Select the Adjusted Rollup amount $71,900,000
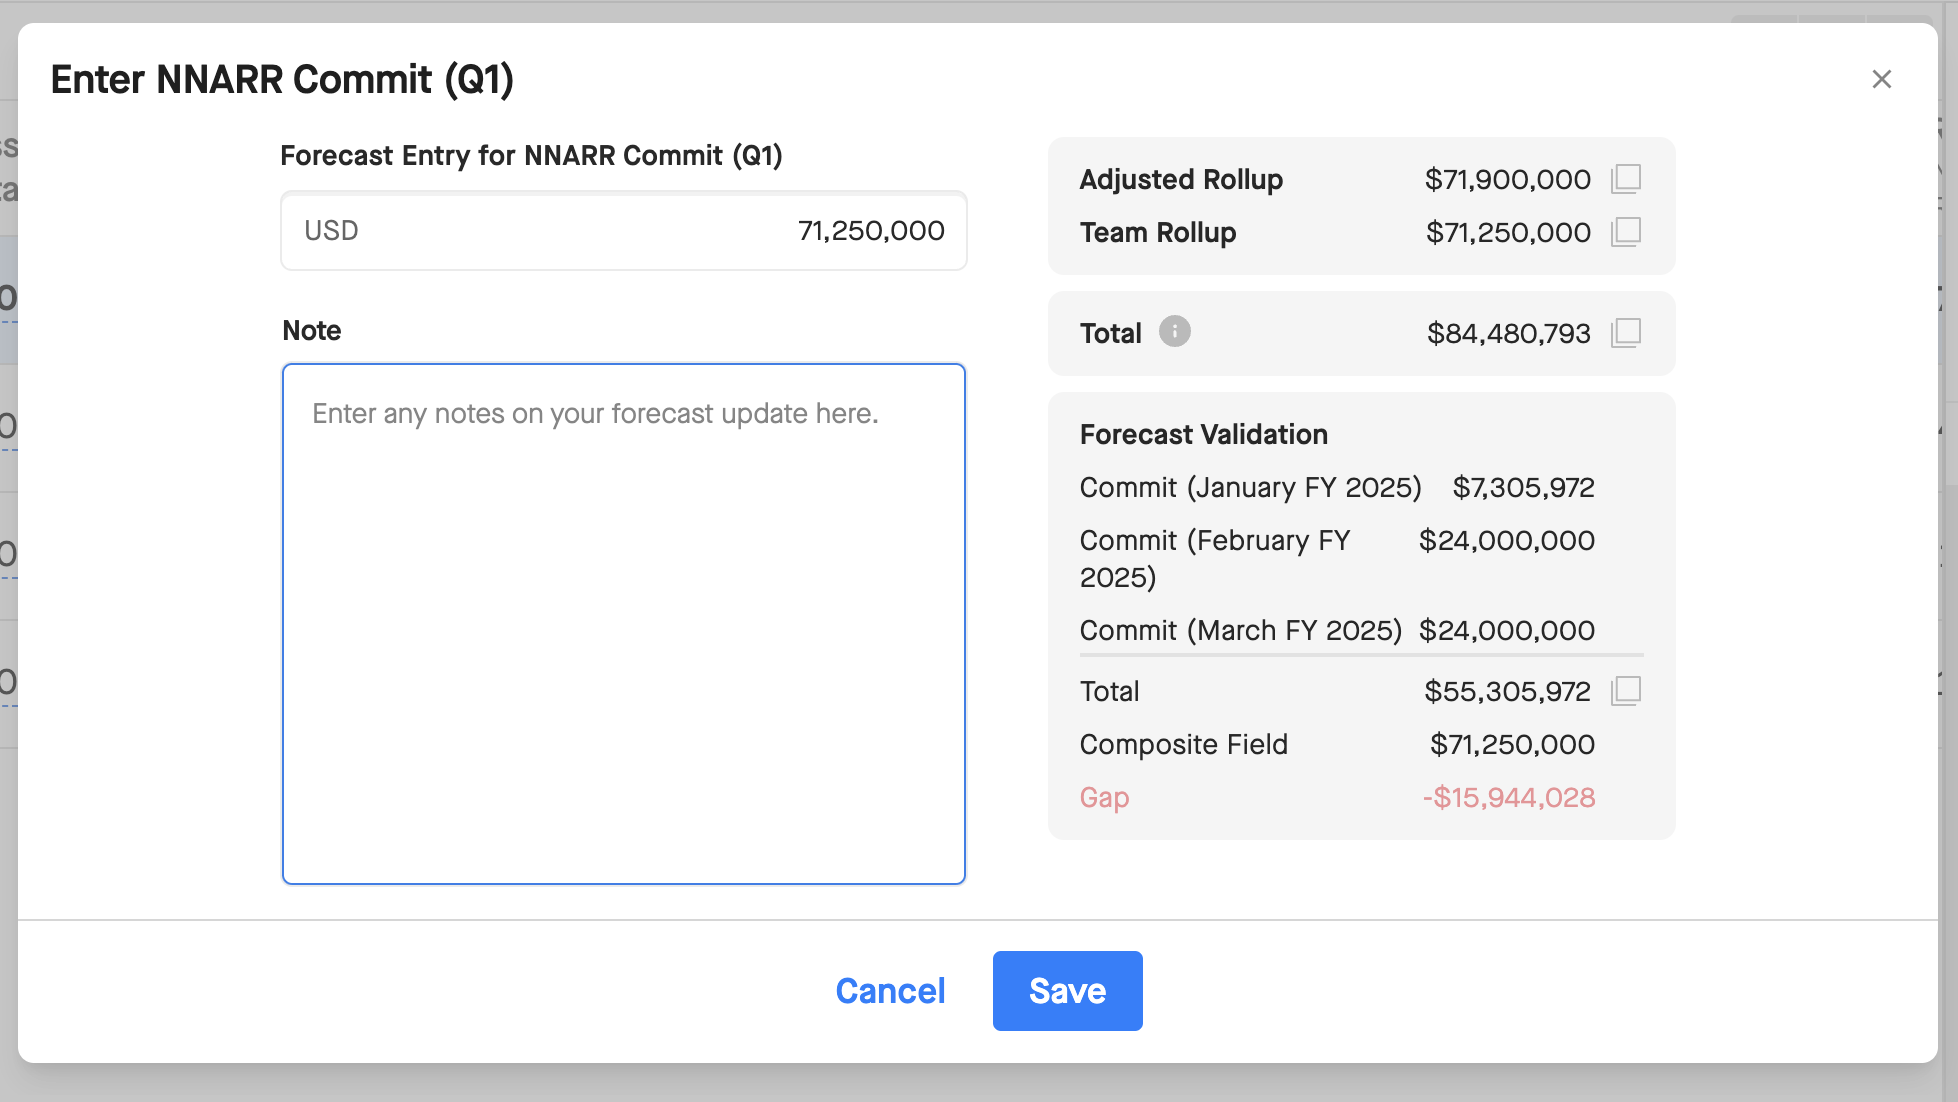Image resolution: width=1958 pixels, height=1102 pixels. click(1507, 179)
